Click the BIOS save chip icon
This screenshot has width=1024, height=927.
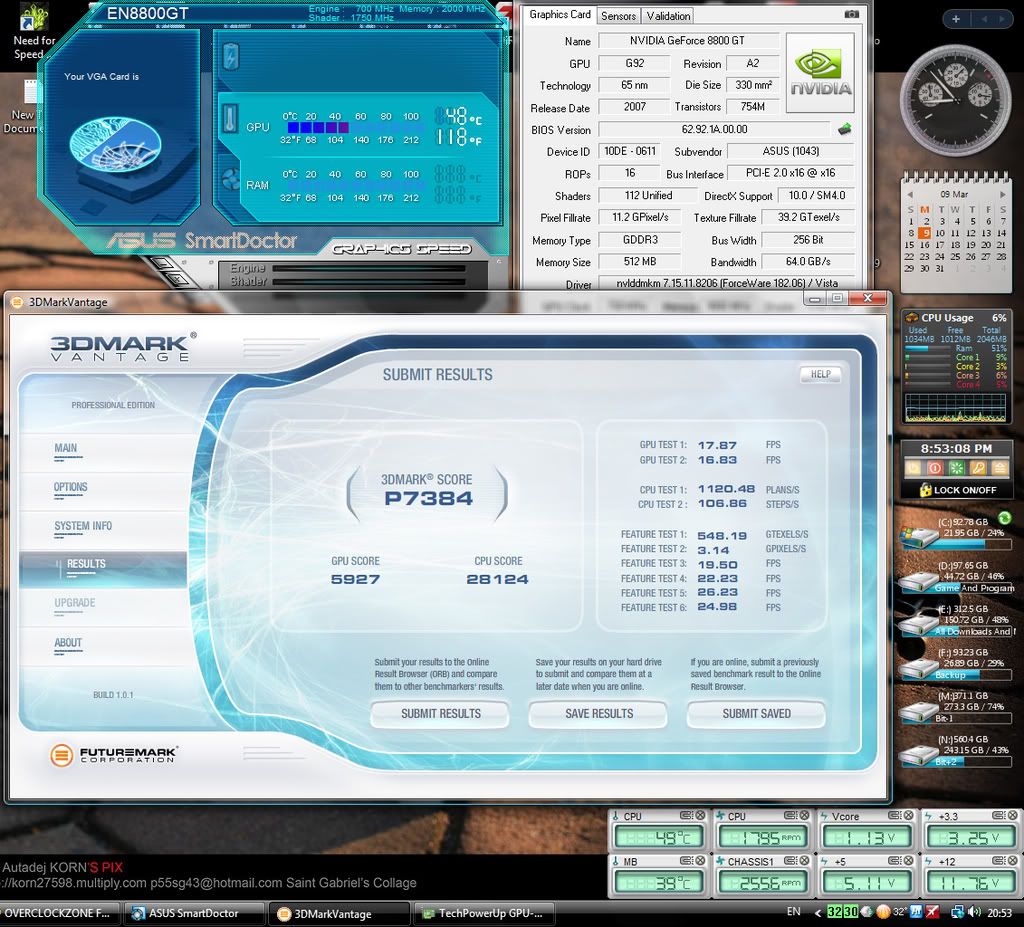point(845,129)
